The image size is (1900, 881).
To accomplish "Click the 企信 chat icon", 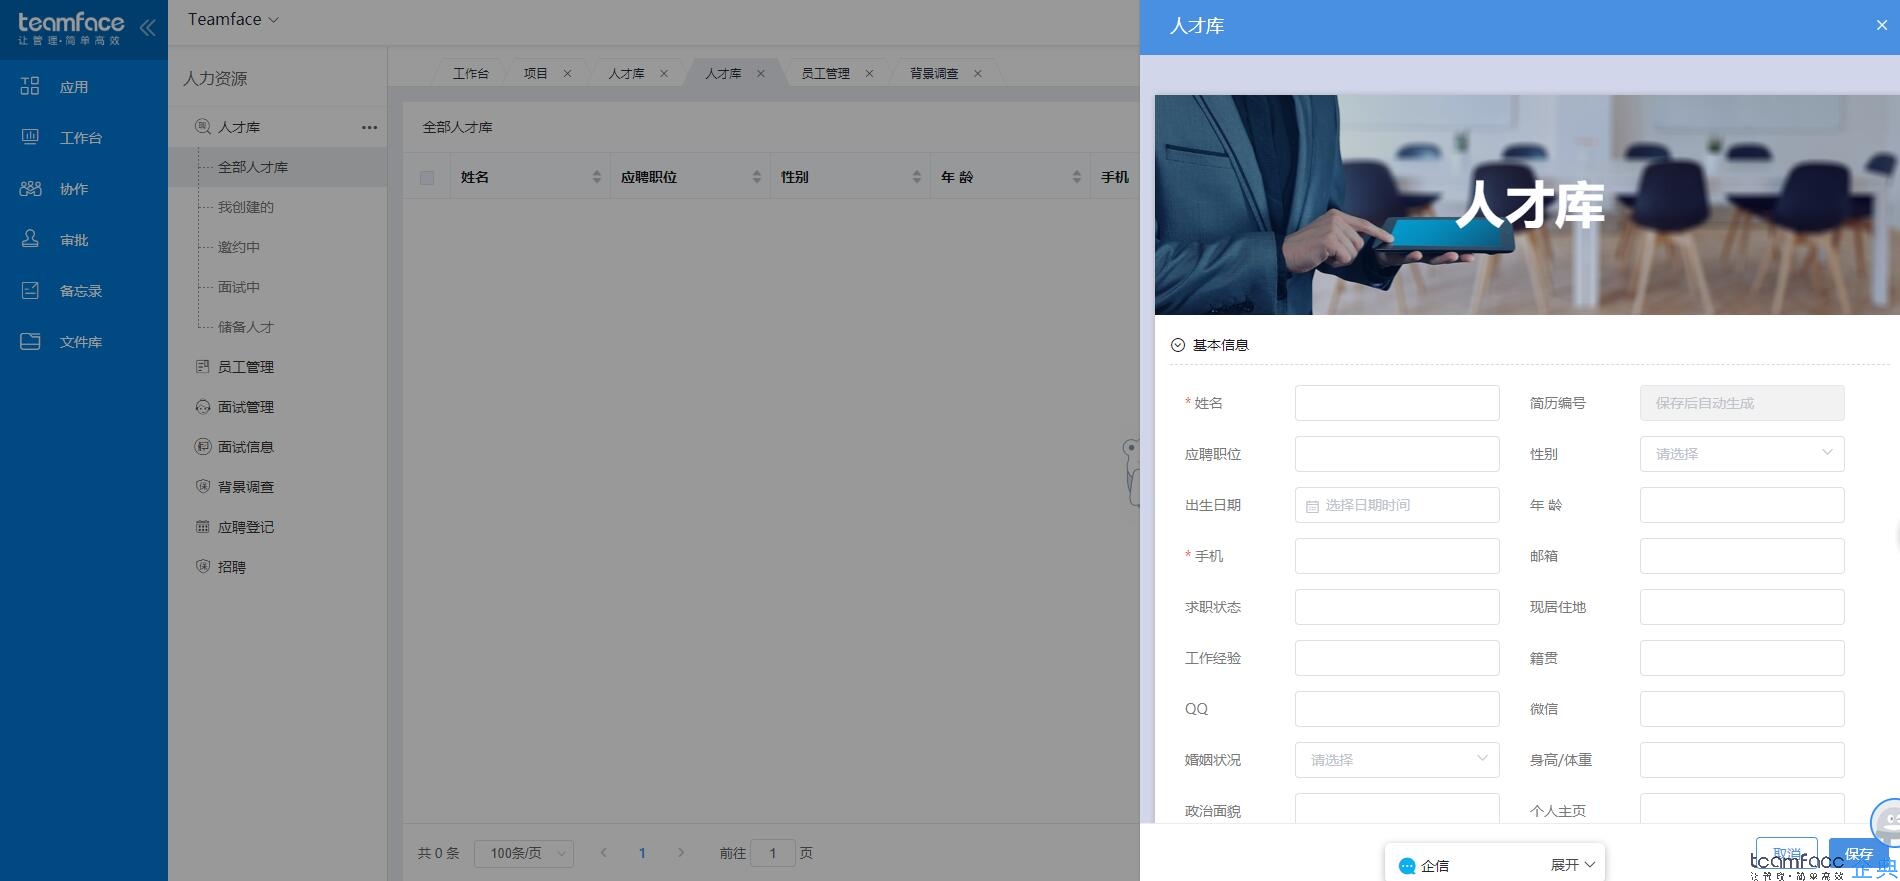I will coord(1407,866).
